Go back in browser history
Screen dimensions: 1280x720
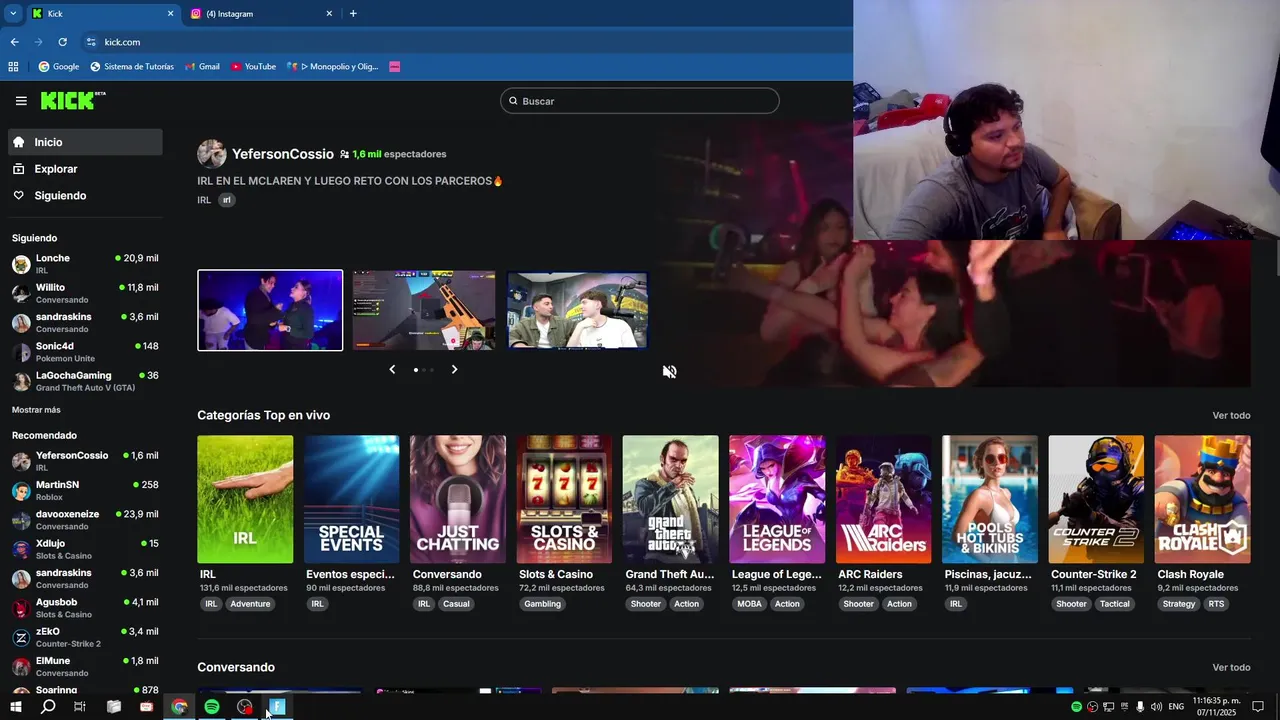(14, 42)
